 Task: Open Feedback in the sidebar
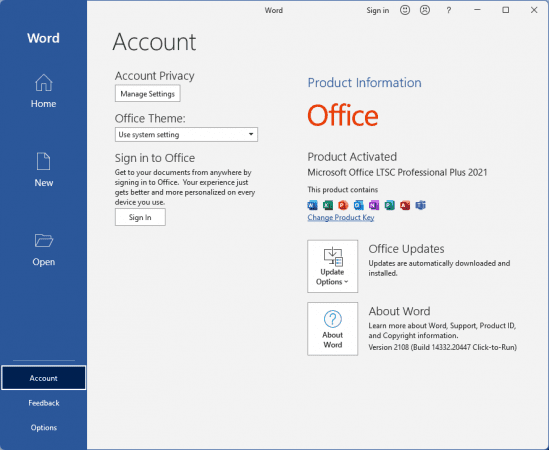point(43,403)
